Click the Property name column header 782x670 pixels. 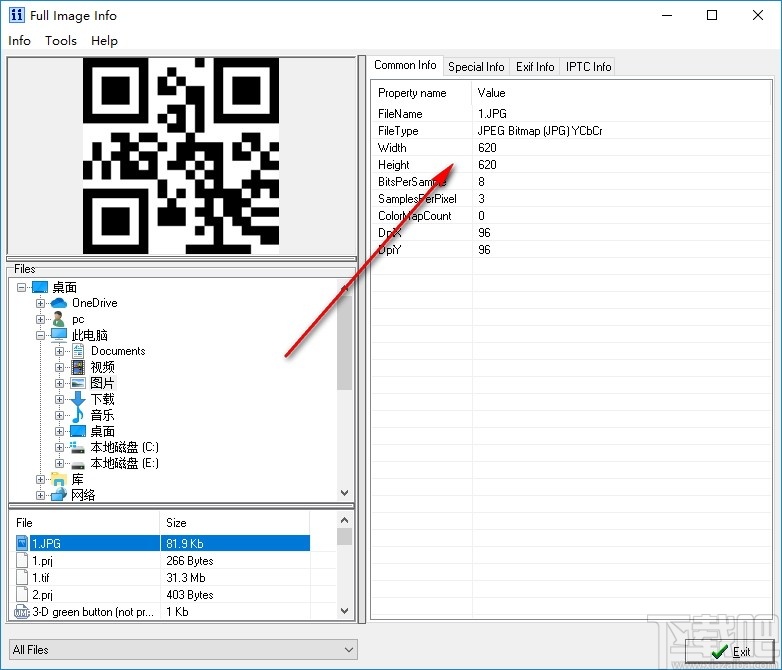click(x=422, y=93)
